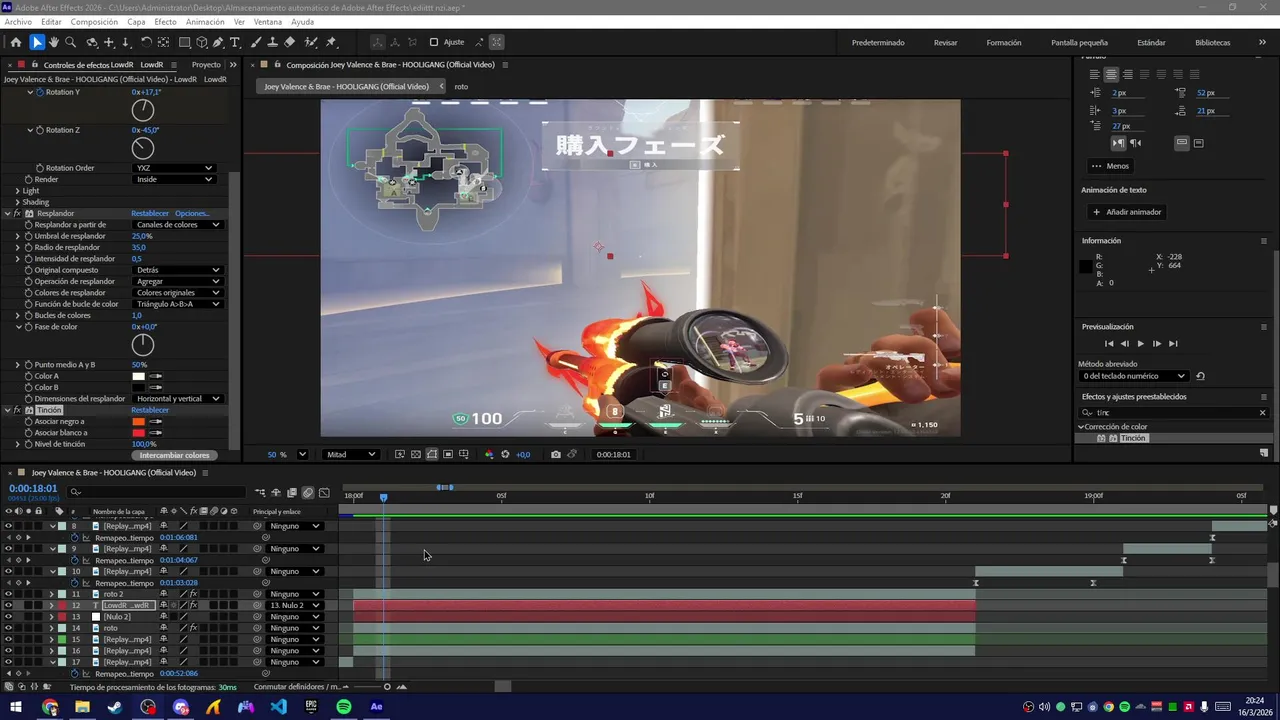The height and width of the screenshot is (720, 1280).
Task: Click Restablecer link for Tinción effect
Action: pos(150,410)
